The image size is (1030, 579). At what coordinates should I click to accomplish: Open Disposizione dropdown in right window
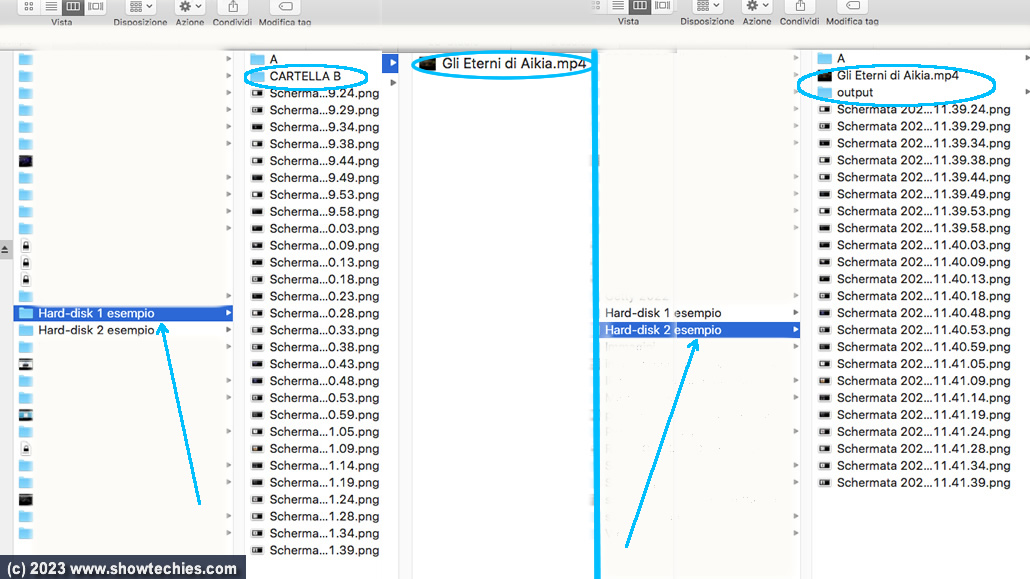click(x=707, y=6)
